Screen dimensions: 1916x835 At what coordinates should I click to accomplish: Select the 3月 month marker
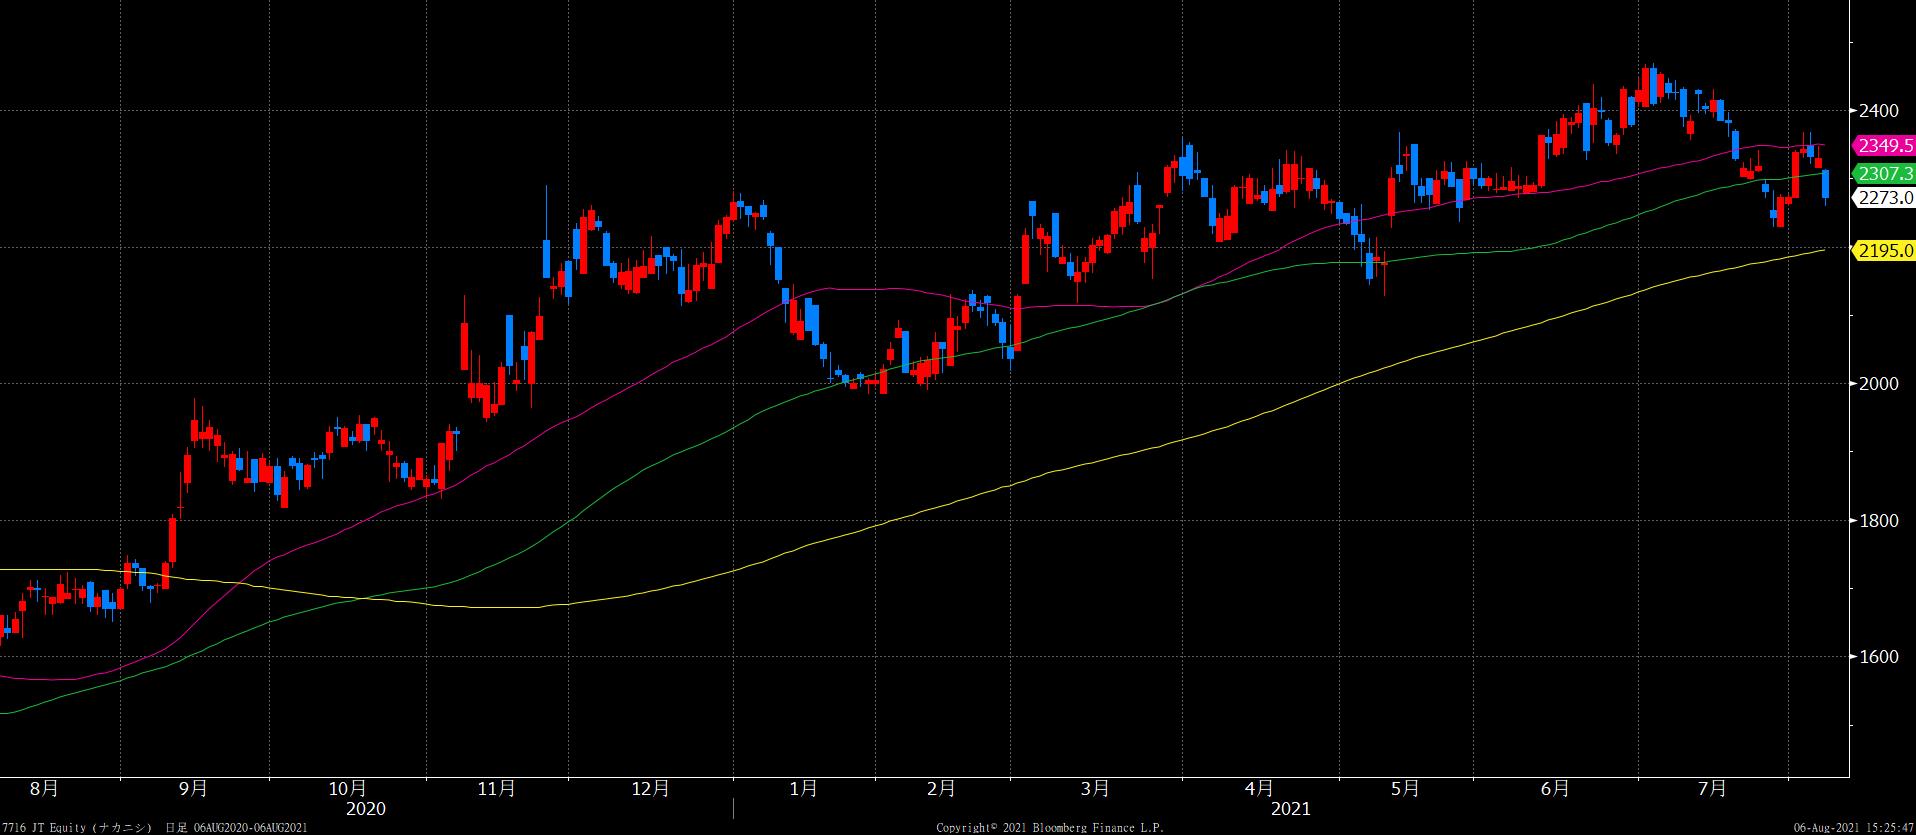coord(1095,789)
